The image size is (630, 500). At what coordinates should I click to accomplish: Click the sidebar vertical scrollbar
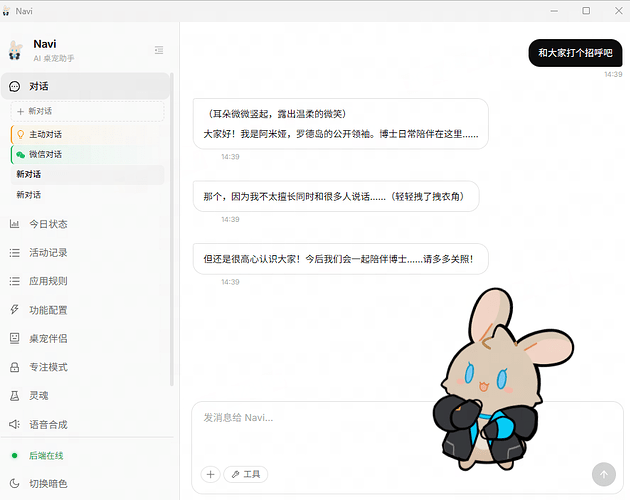click(x=172, y=229)
